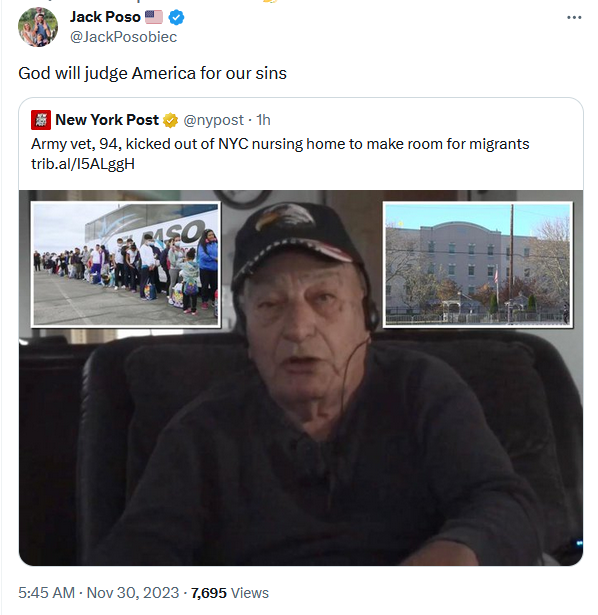Click the 1h timestamp of quoted post
Screen dimensions: 598x615
[264, 120]
